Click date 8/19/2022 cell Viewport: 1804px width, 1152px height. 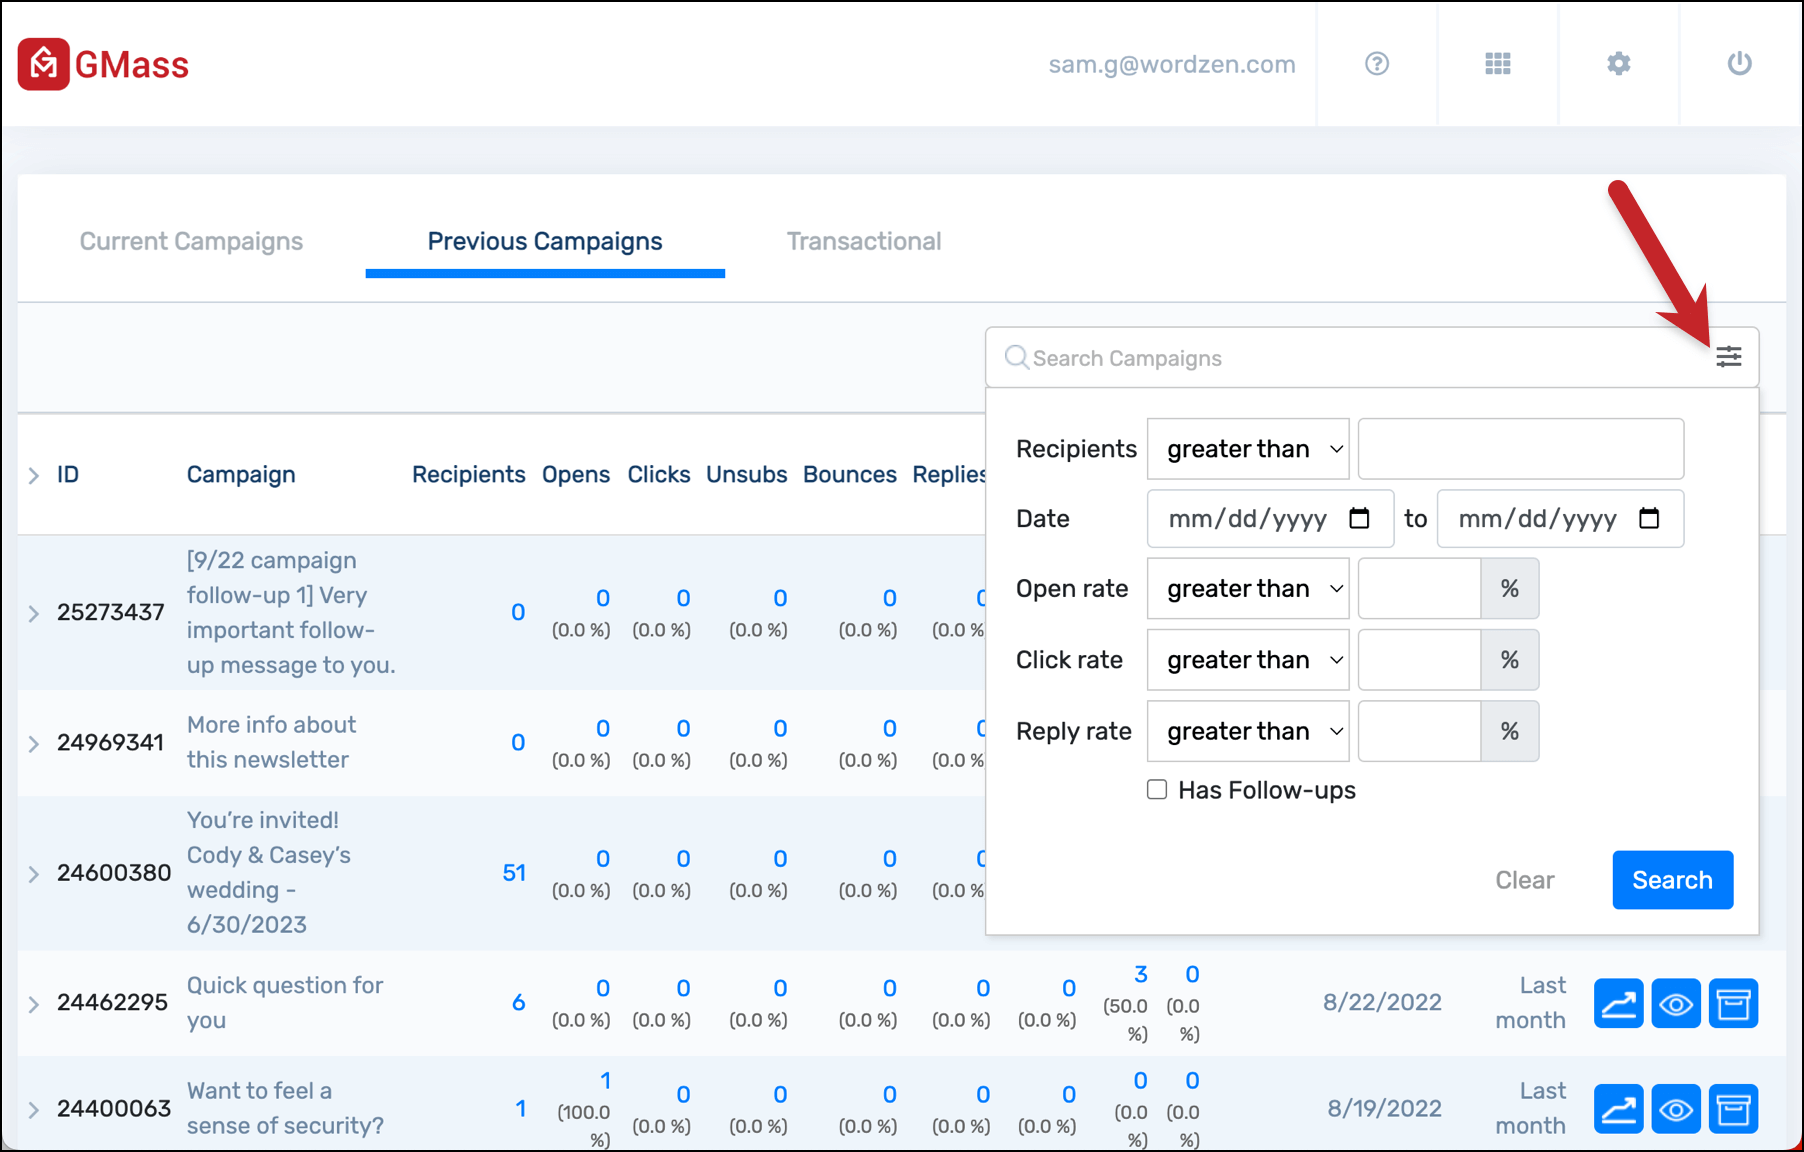tap(1385, 1108)
